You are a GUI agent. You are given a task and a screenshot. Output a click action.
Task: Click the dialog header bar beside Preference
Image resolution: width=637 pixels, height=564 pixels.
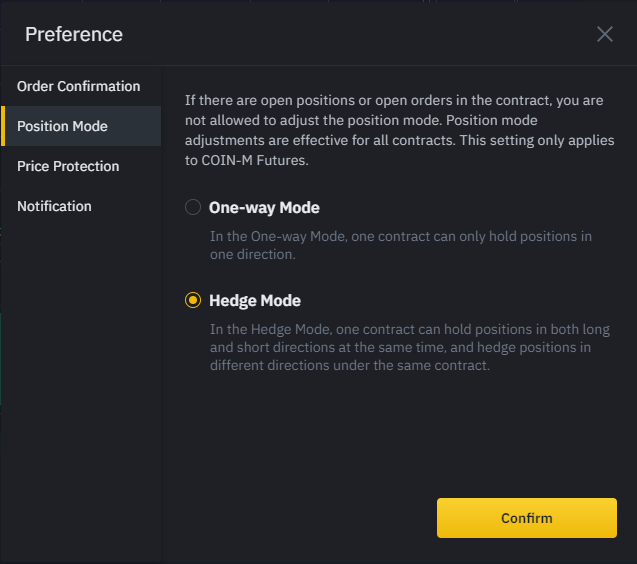coord(350,34)
